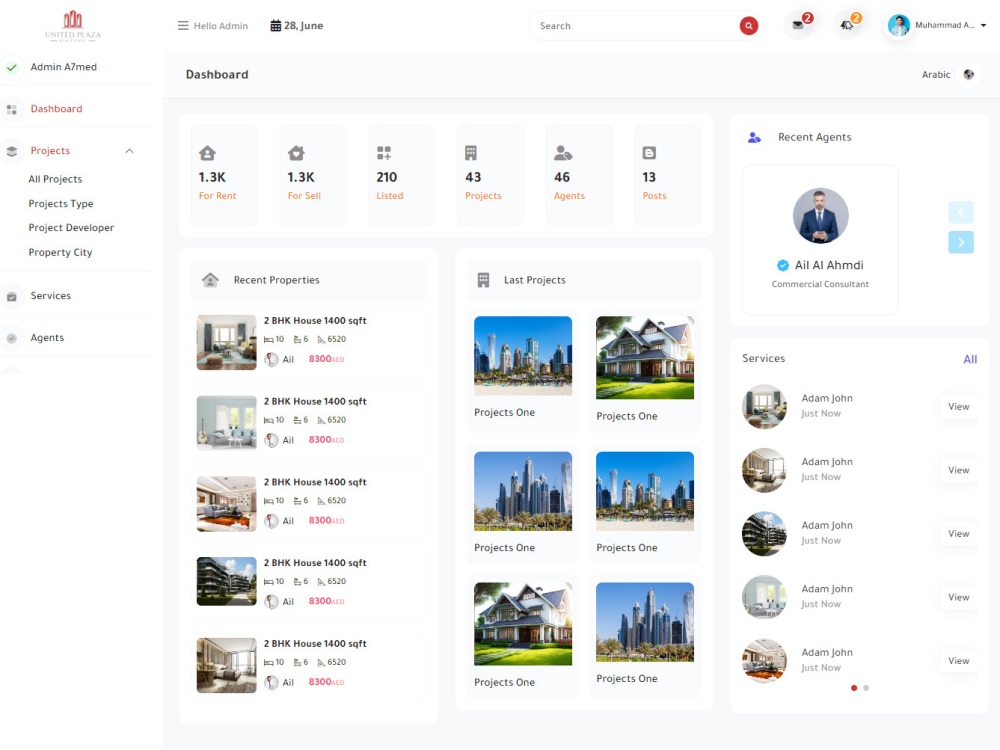The height and width of the screenshot is (750, 1000).
Task: Open the apartment building property thumbnail
Action: (x=226, y=582)
